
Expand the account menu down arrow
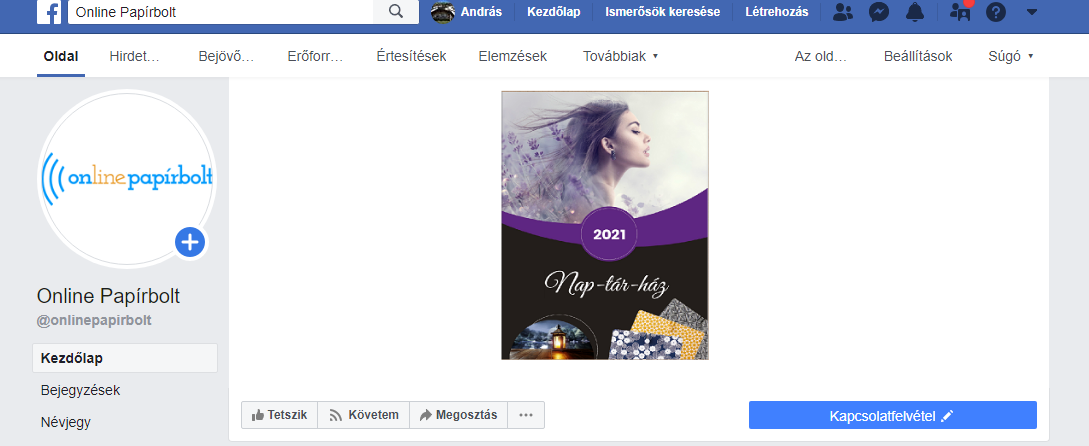(1032, 12)
